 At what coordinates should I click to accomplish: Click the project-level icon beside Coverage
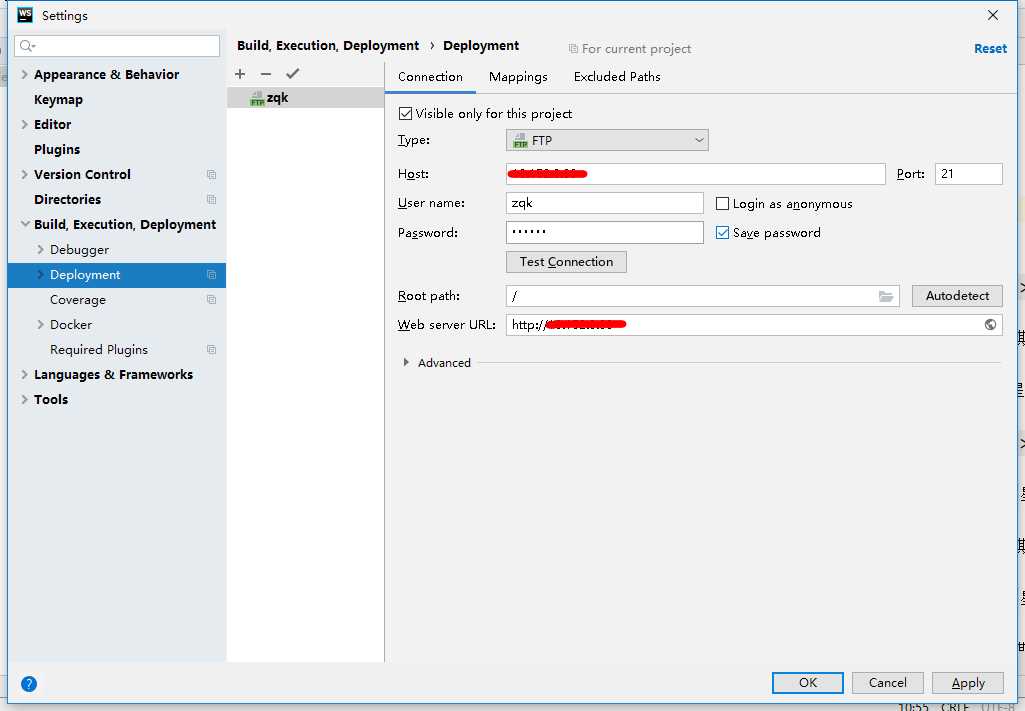pos(211,299)
